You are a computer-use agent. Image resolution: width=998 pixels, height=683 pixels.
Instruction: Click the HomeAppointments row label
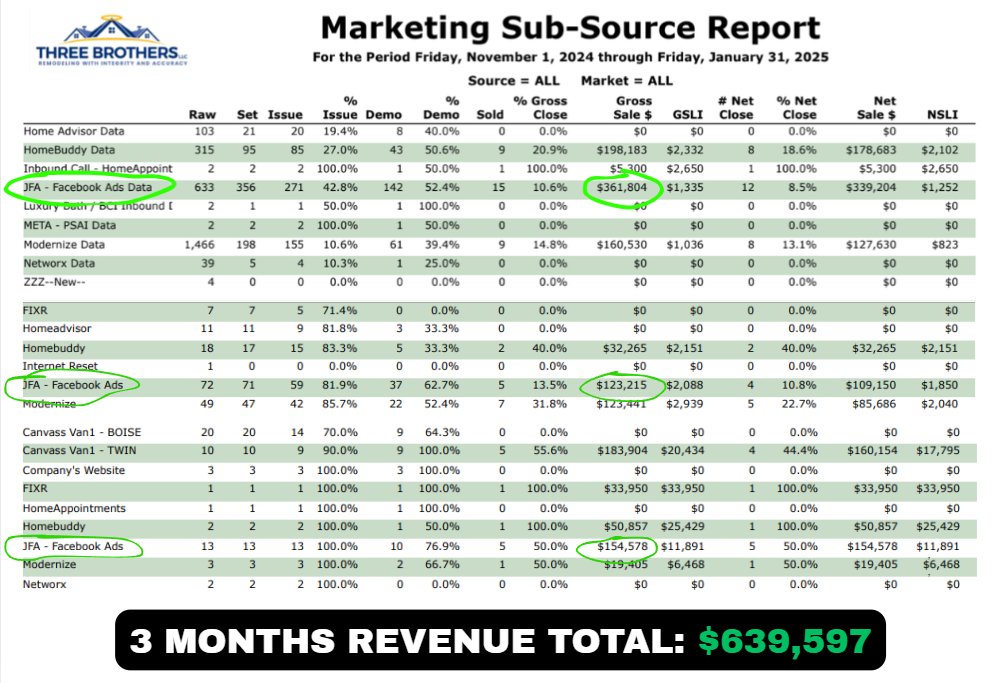(x=74, y=509)
